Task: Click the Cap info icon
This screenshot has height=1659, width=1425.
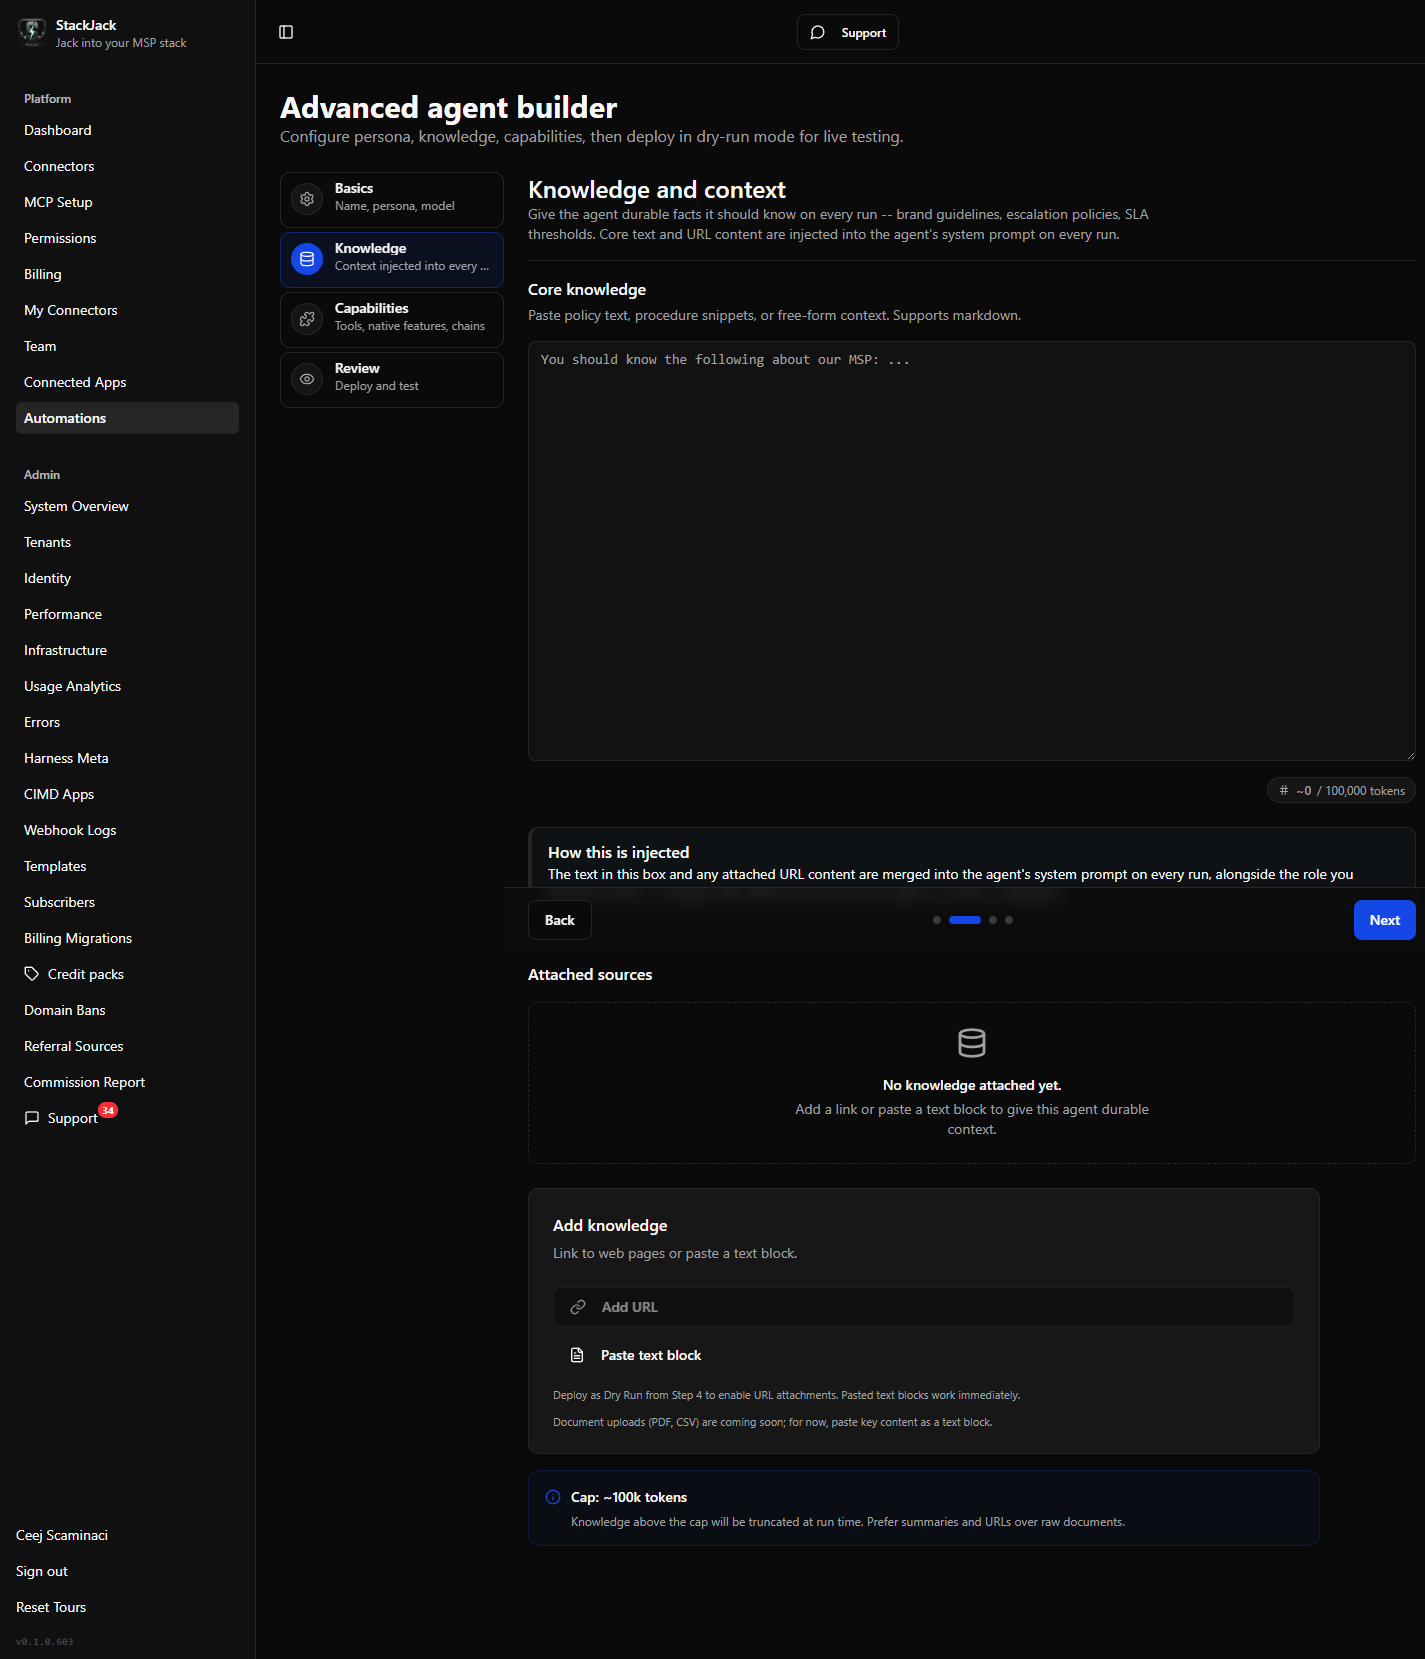Action: coord(553,1497)
